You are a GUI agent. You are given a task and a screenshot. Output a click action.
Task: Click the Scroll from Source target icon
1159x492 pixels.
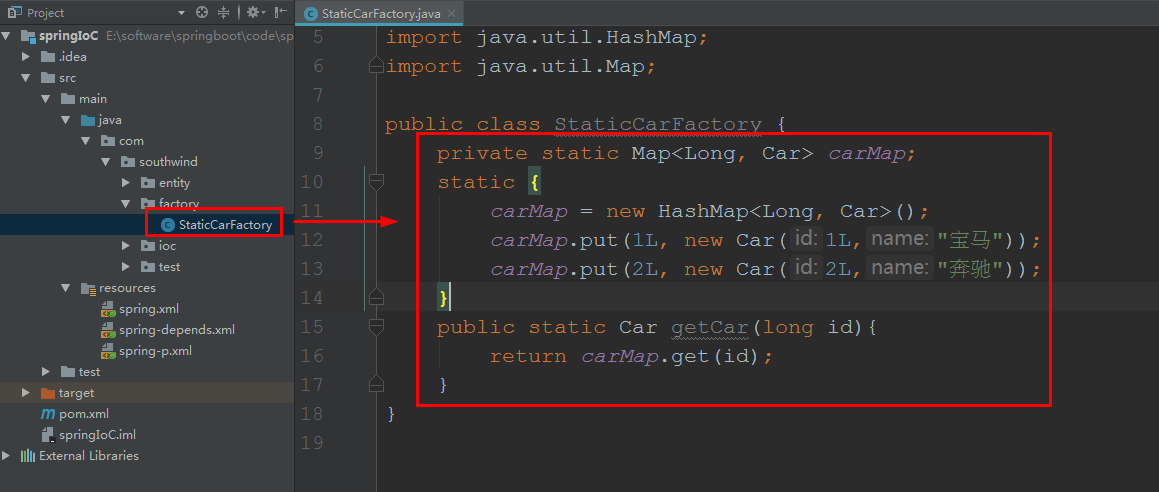tap(202, 13)
